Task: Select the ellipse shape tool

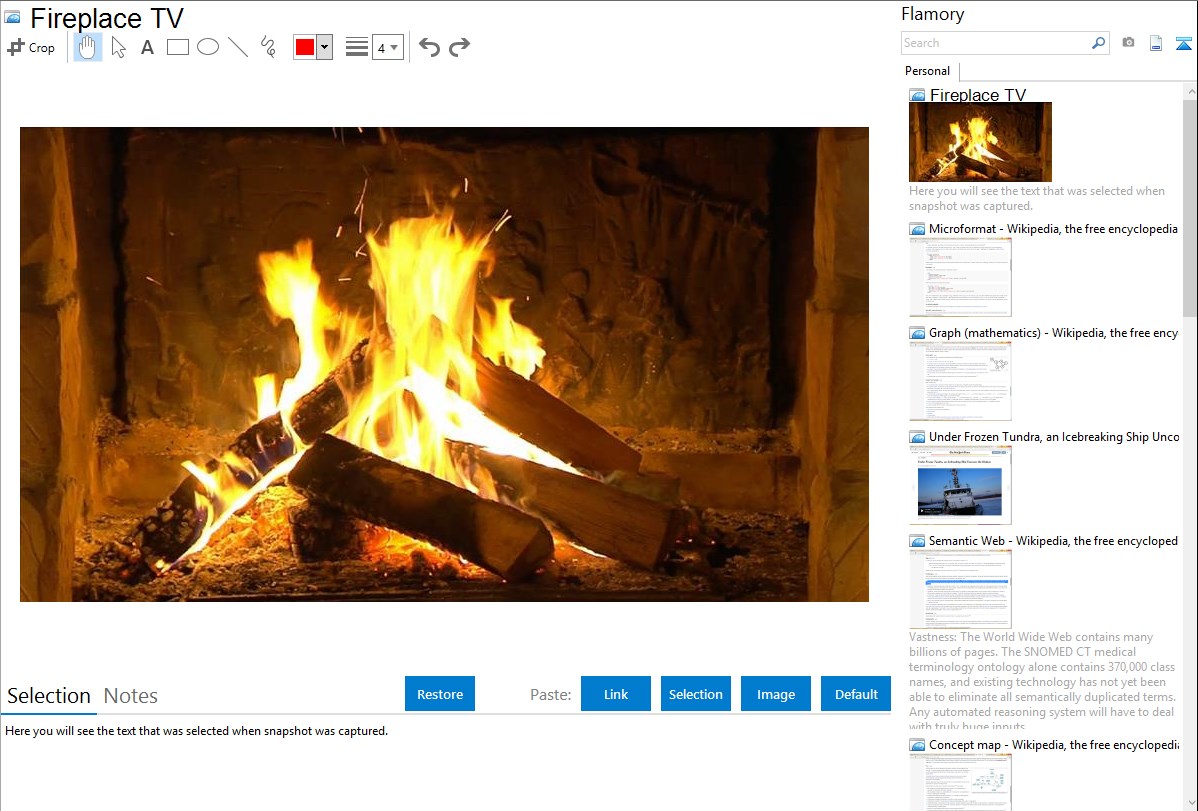Action: (x=208, y=47)
